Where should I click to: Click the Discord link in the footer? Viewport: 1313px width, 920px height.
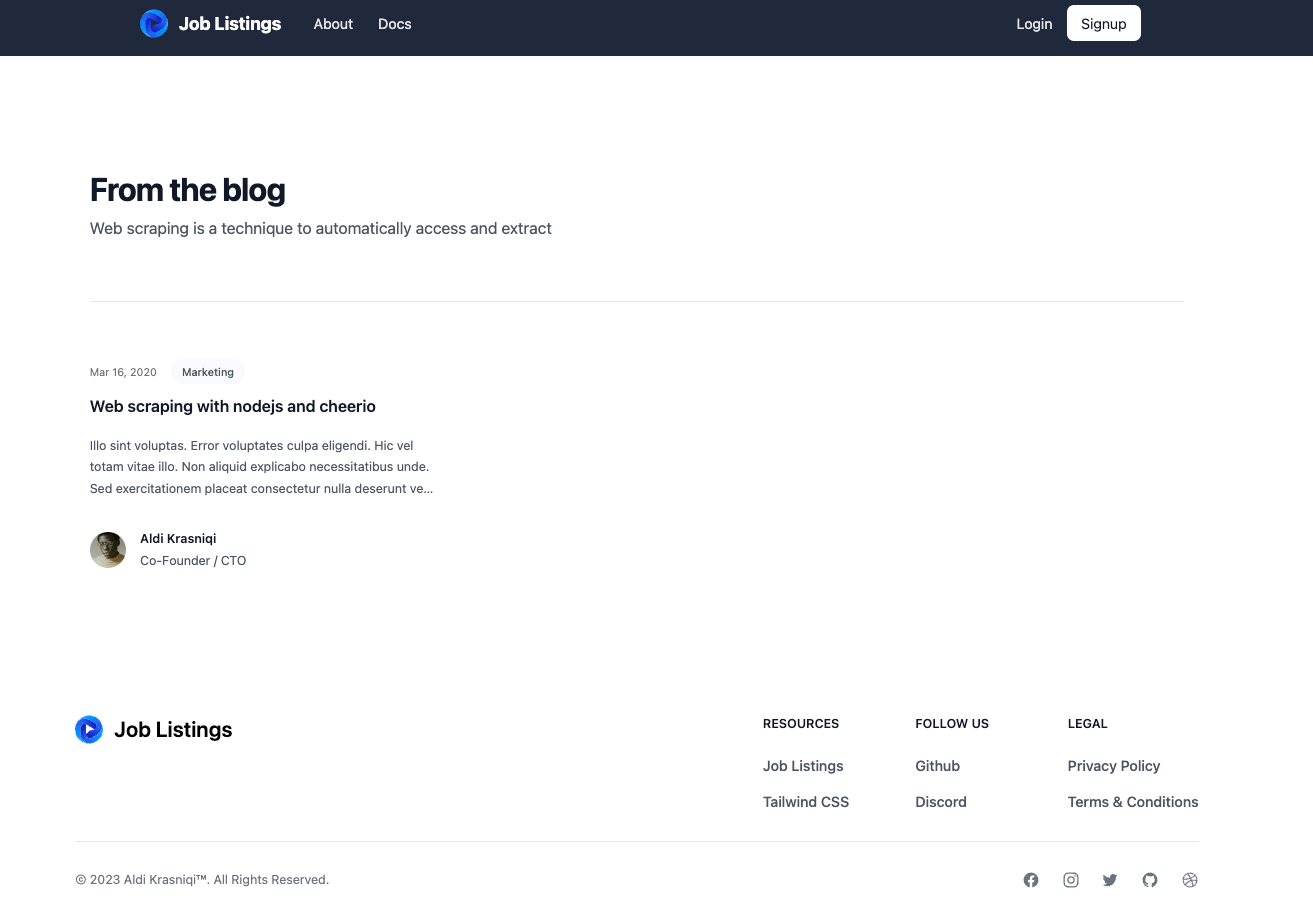(941, 802)
